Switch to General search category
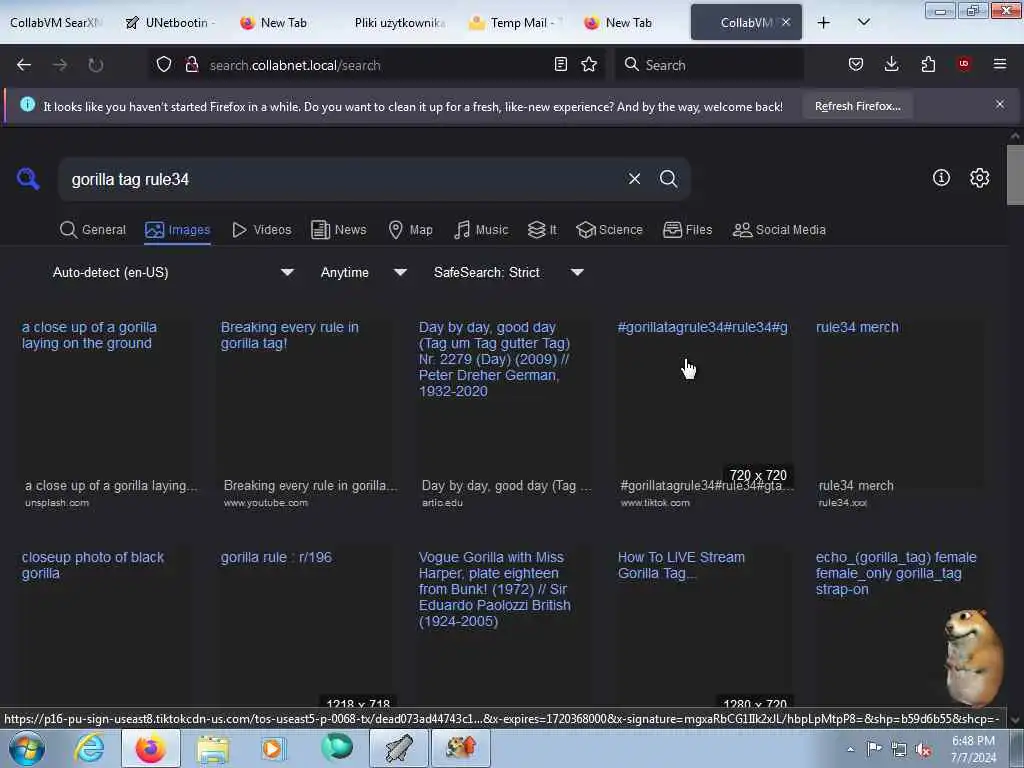Image resolution: width=1024 pixels, height=768 pixels. click(93, 230)
